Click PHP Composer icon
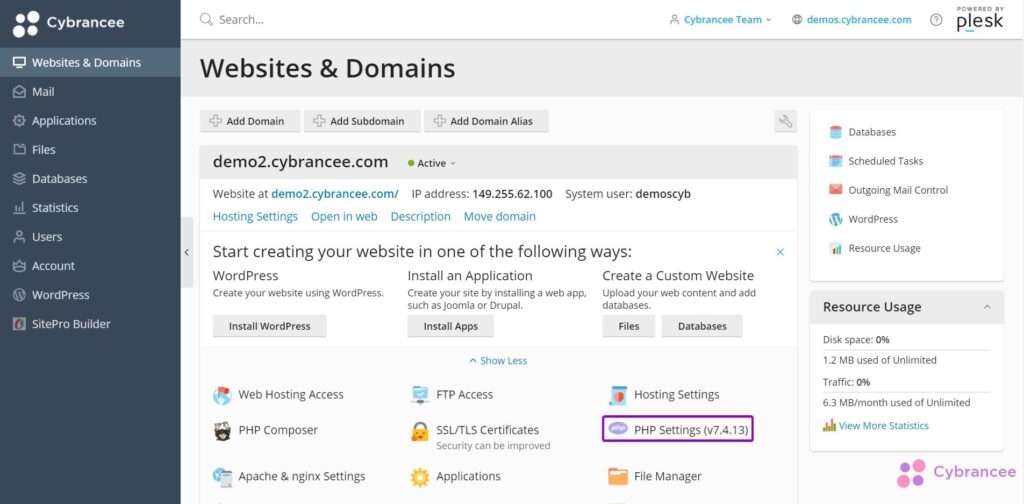The image size is (1024, 504). [x=223, y=431]
